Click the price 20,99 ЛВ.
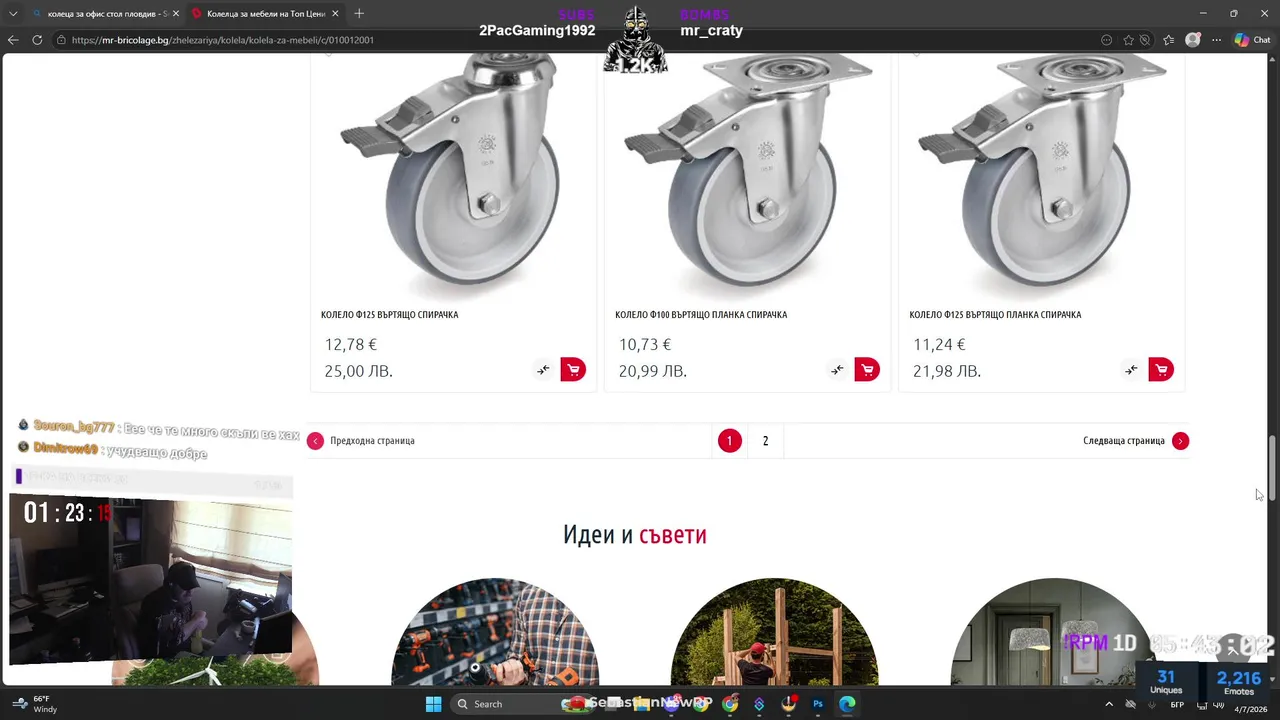 (652, 371)
